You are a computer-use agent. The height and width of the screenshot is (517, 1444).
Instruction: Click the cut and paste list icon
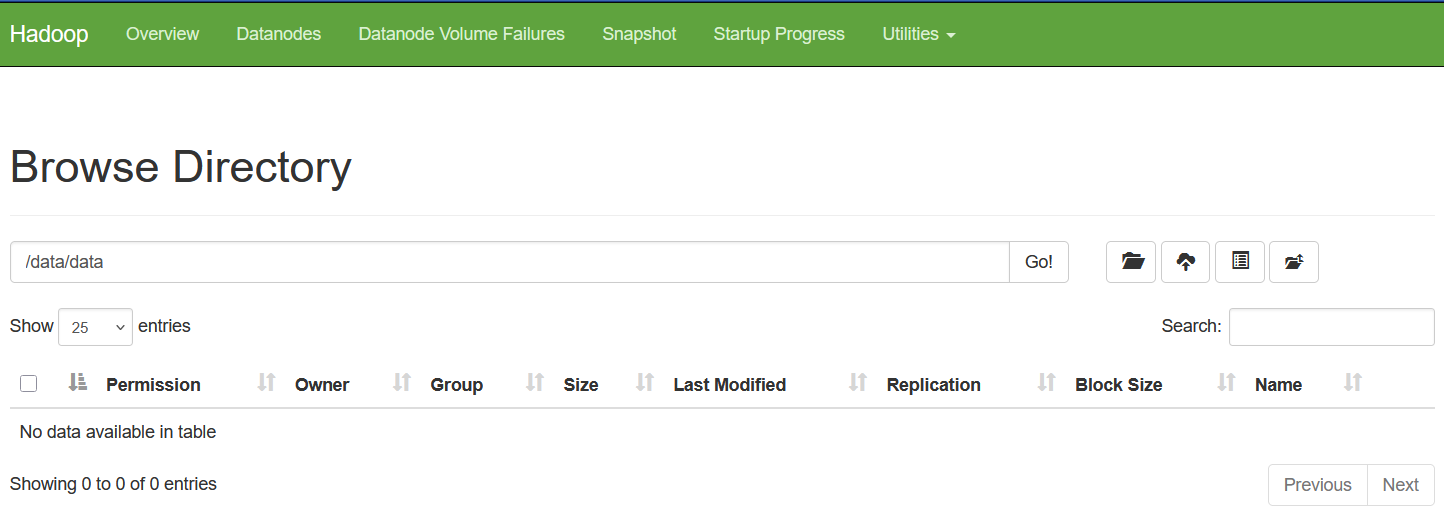1240,262
